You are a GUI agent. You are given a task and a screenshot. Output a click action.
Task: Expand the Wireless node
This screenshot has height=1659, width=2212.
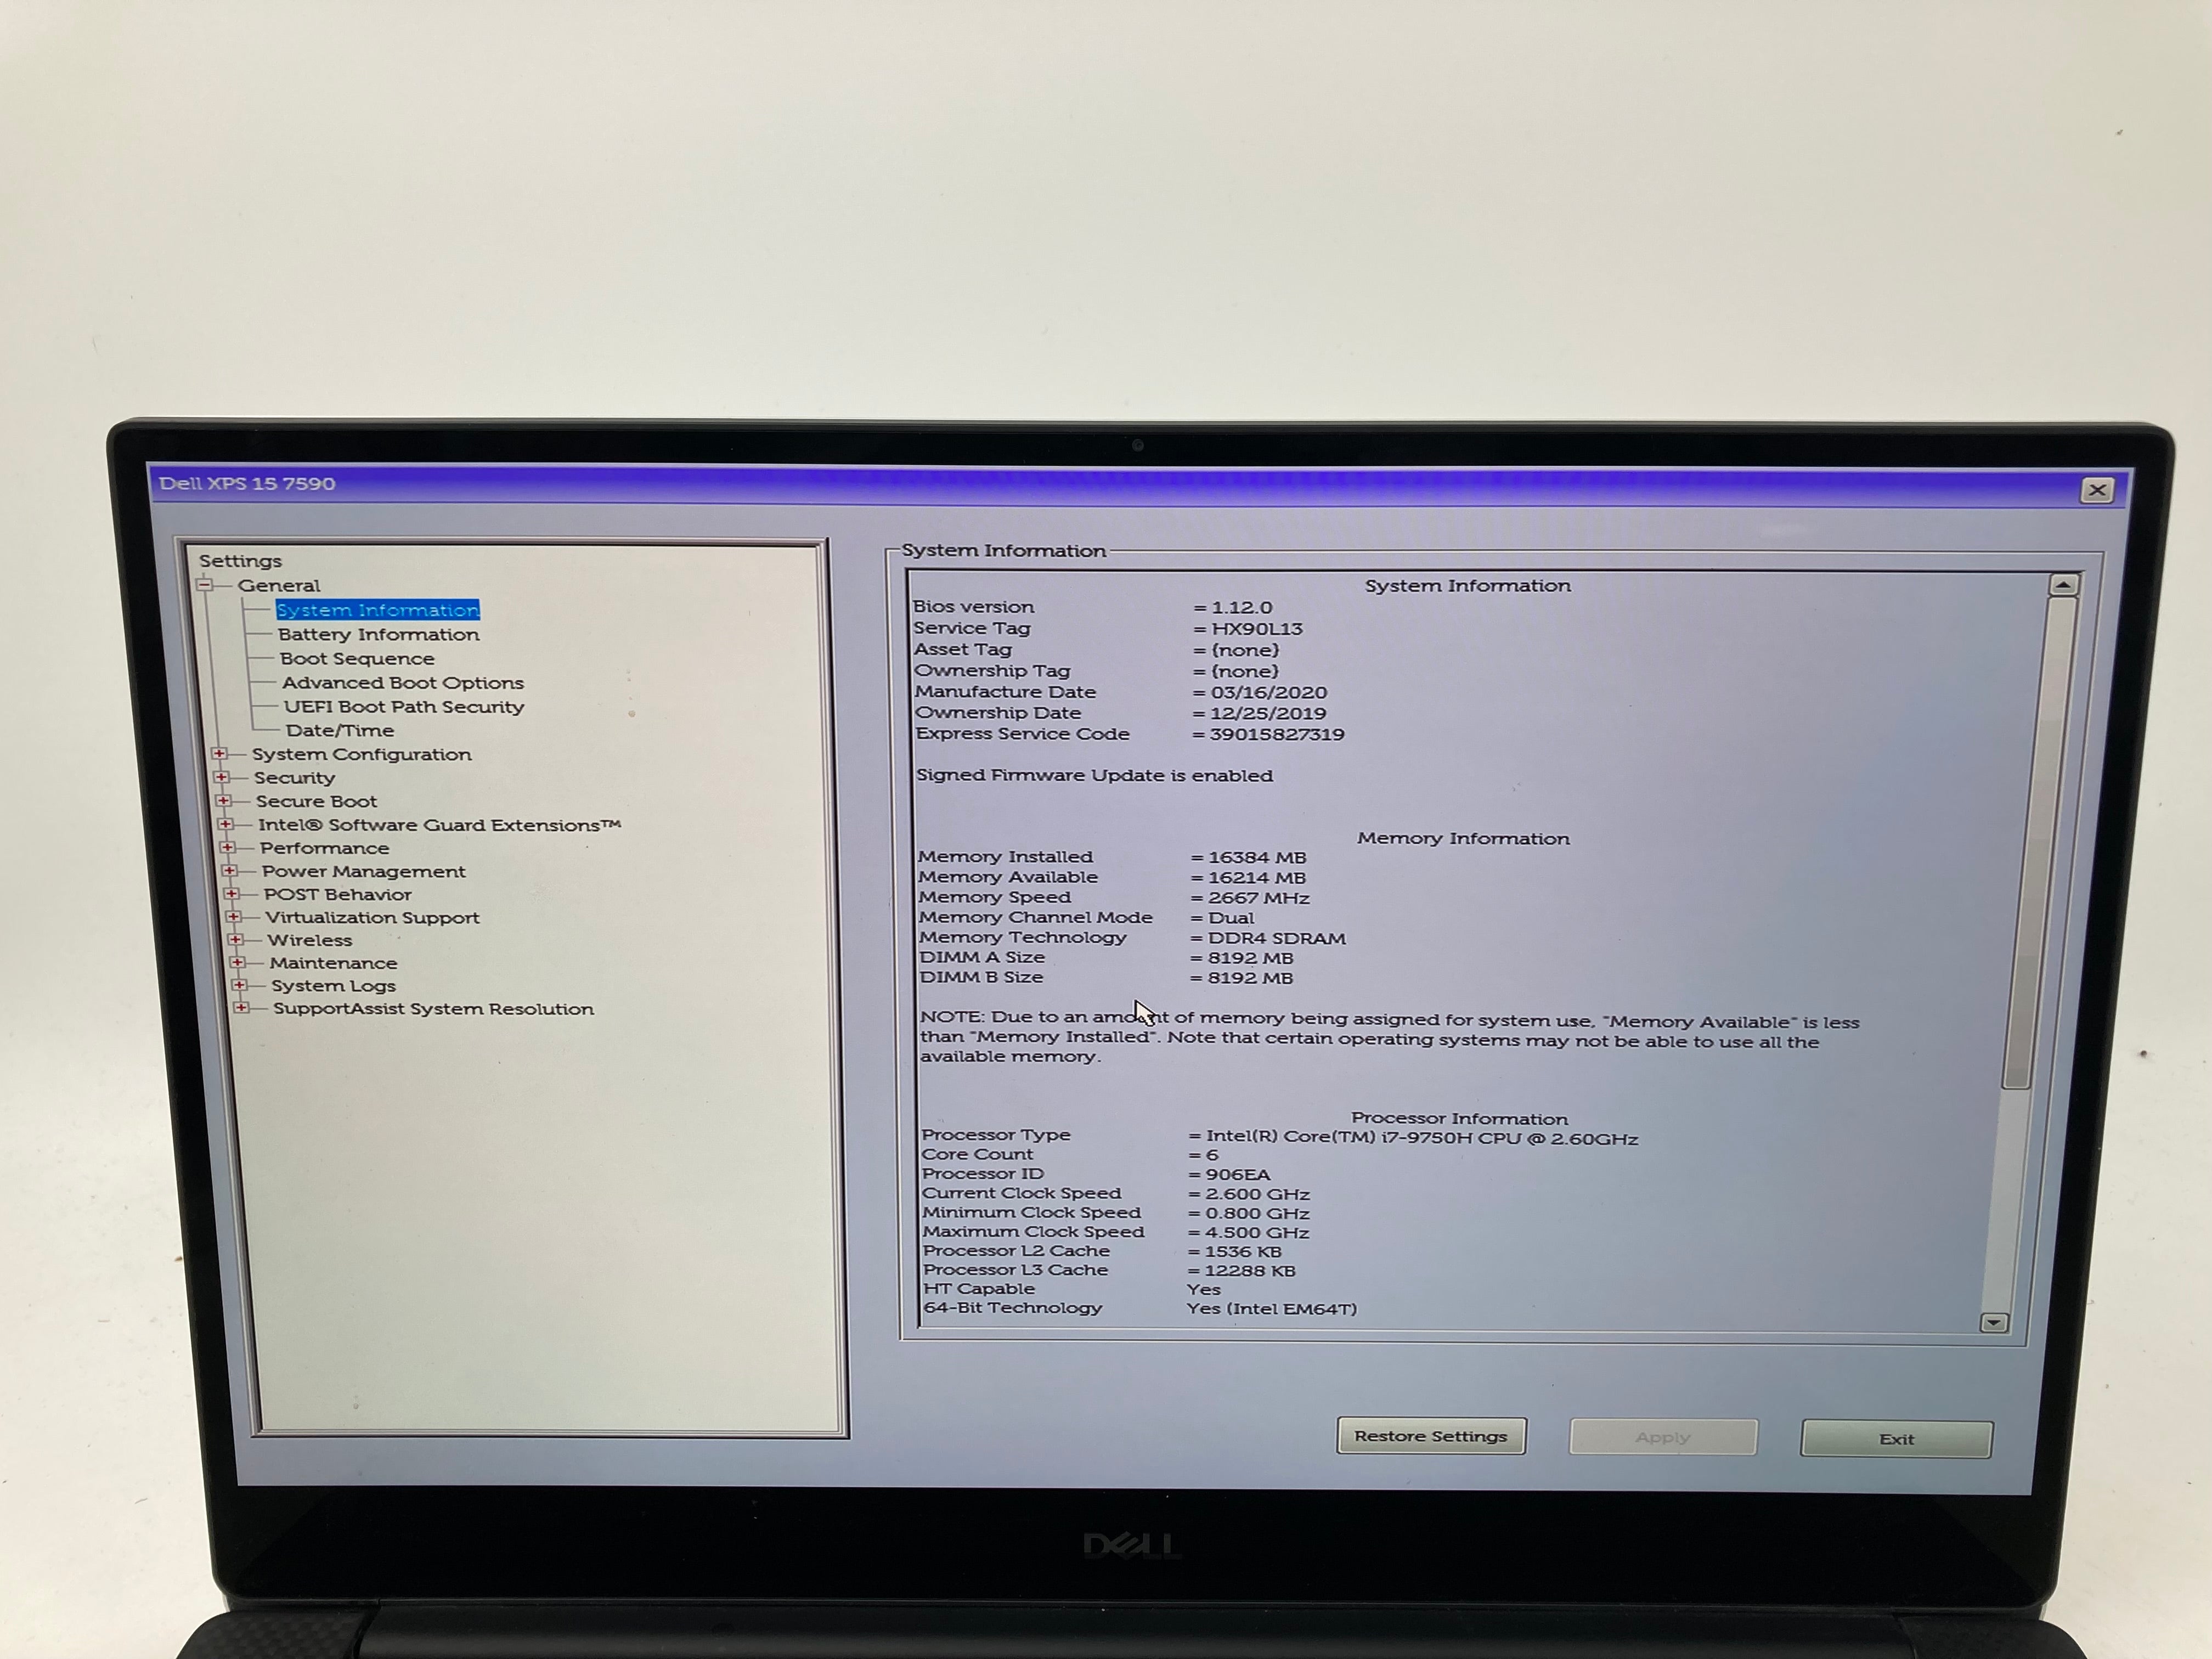tap(236, 940)
